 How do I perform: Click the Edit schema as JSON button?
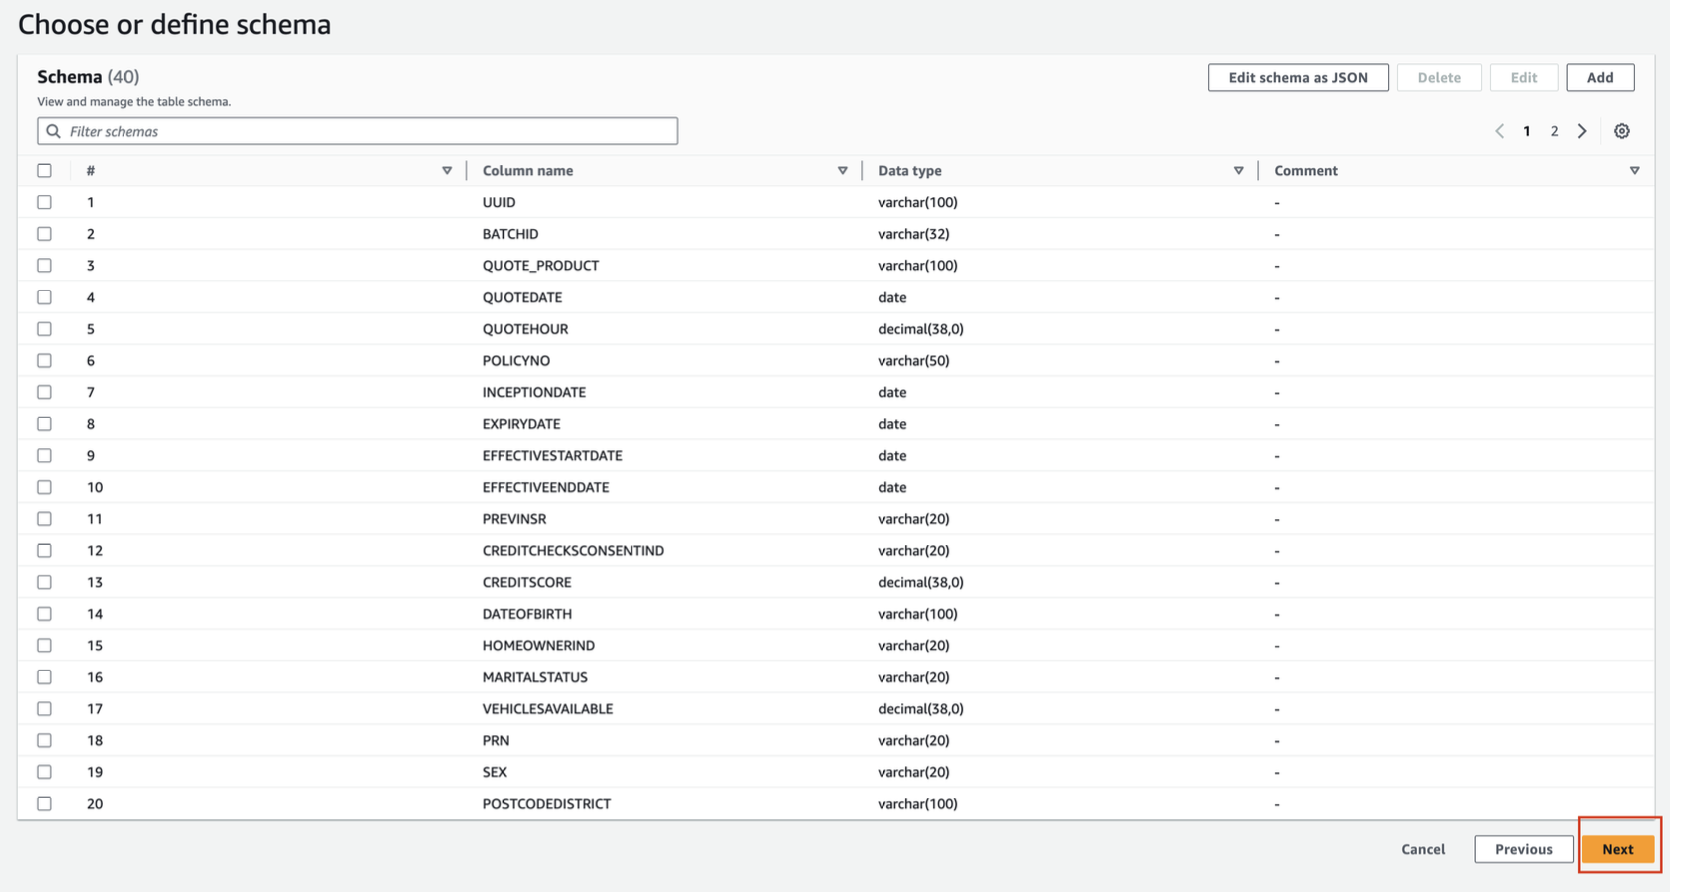click(x=1297, y=78)
